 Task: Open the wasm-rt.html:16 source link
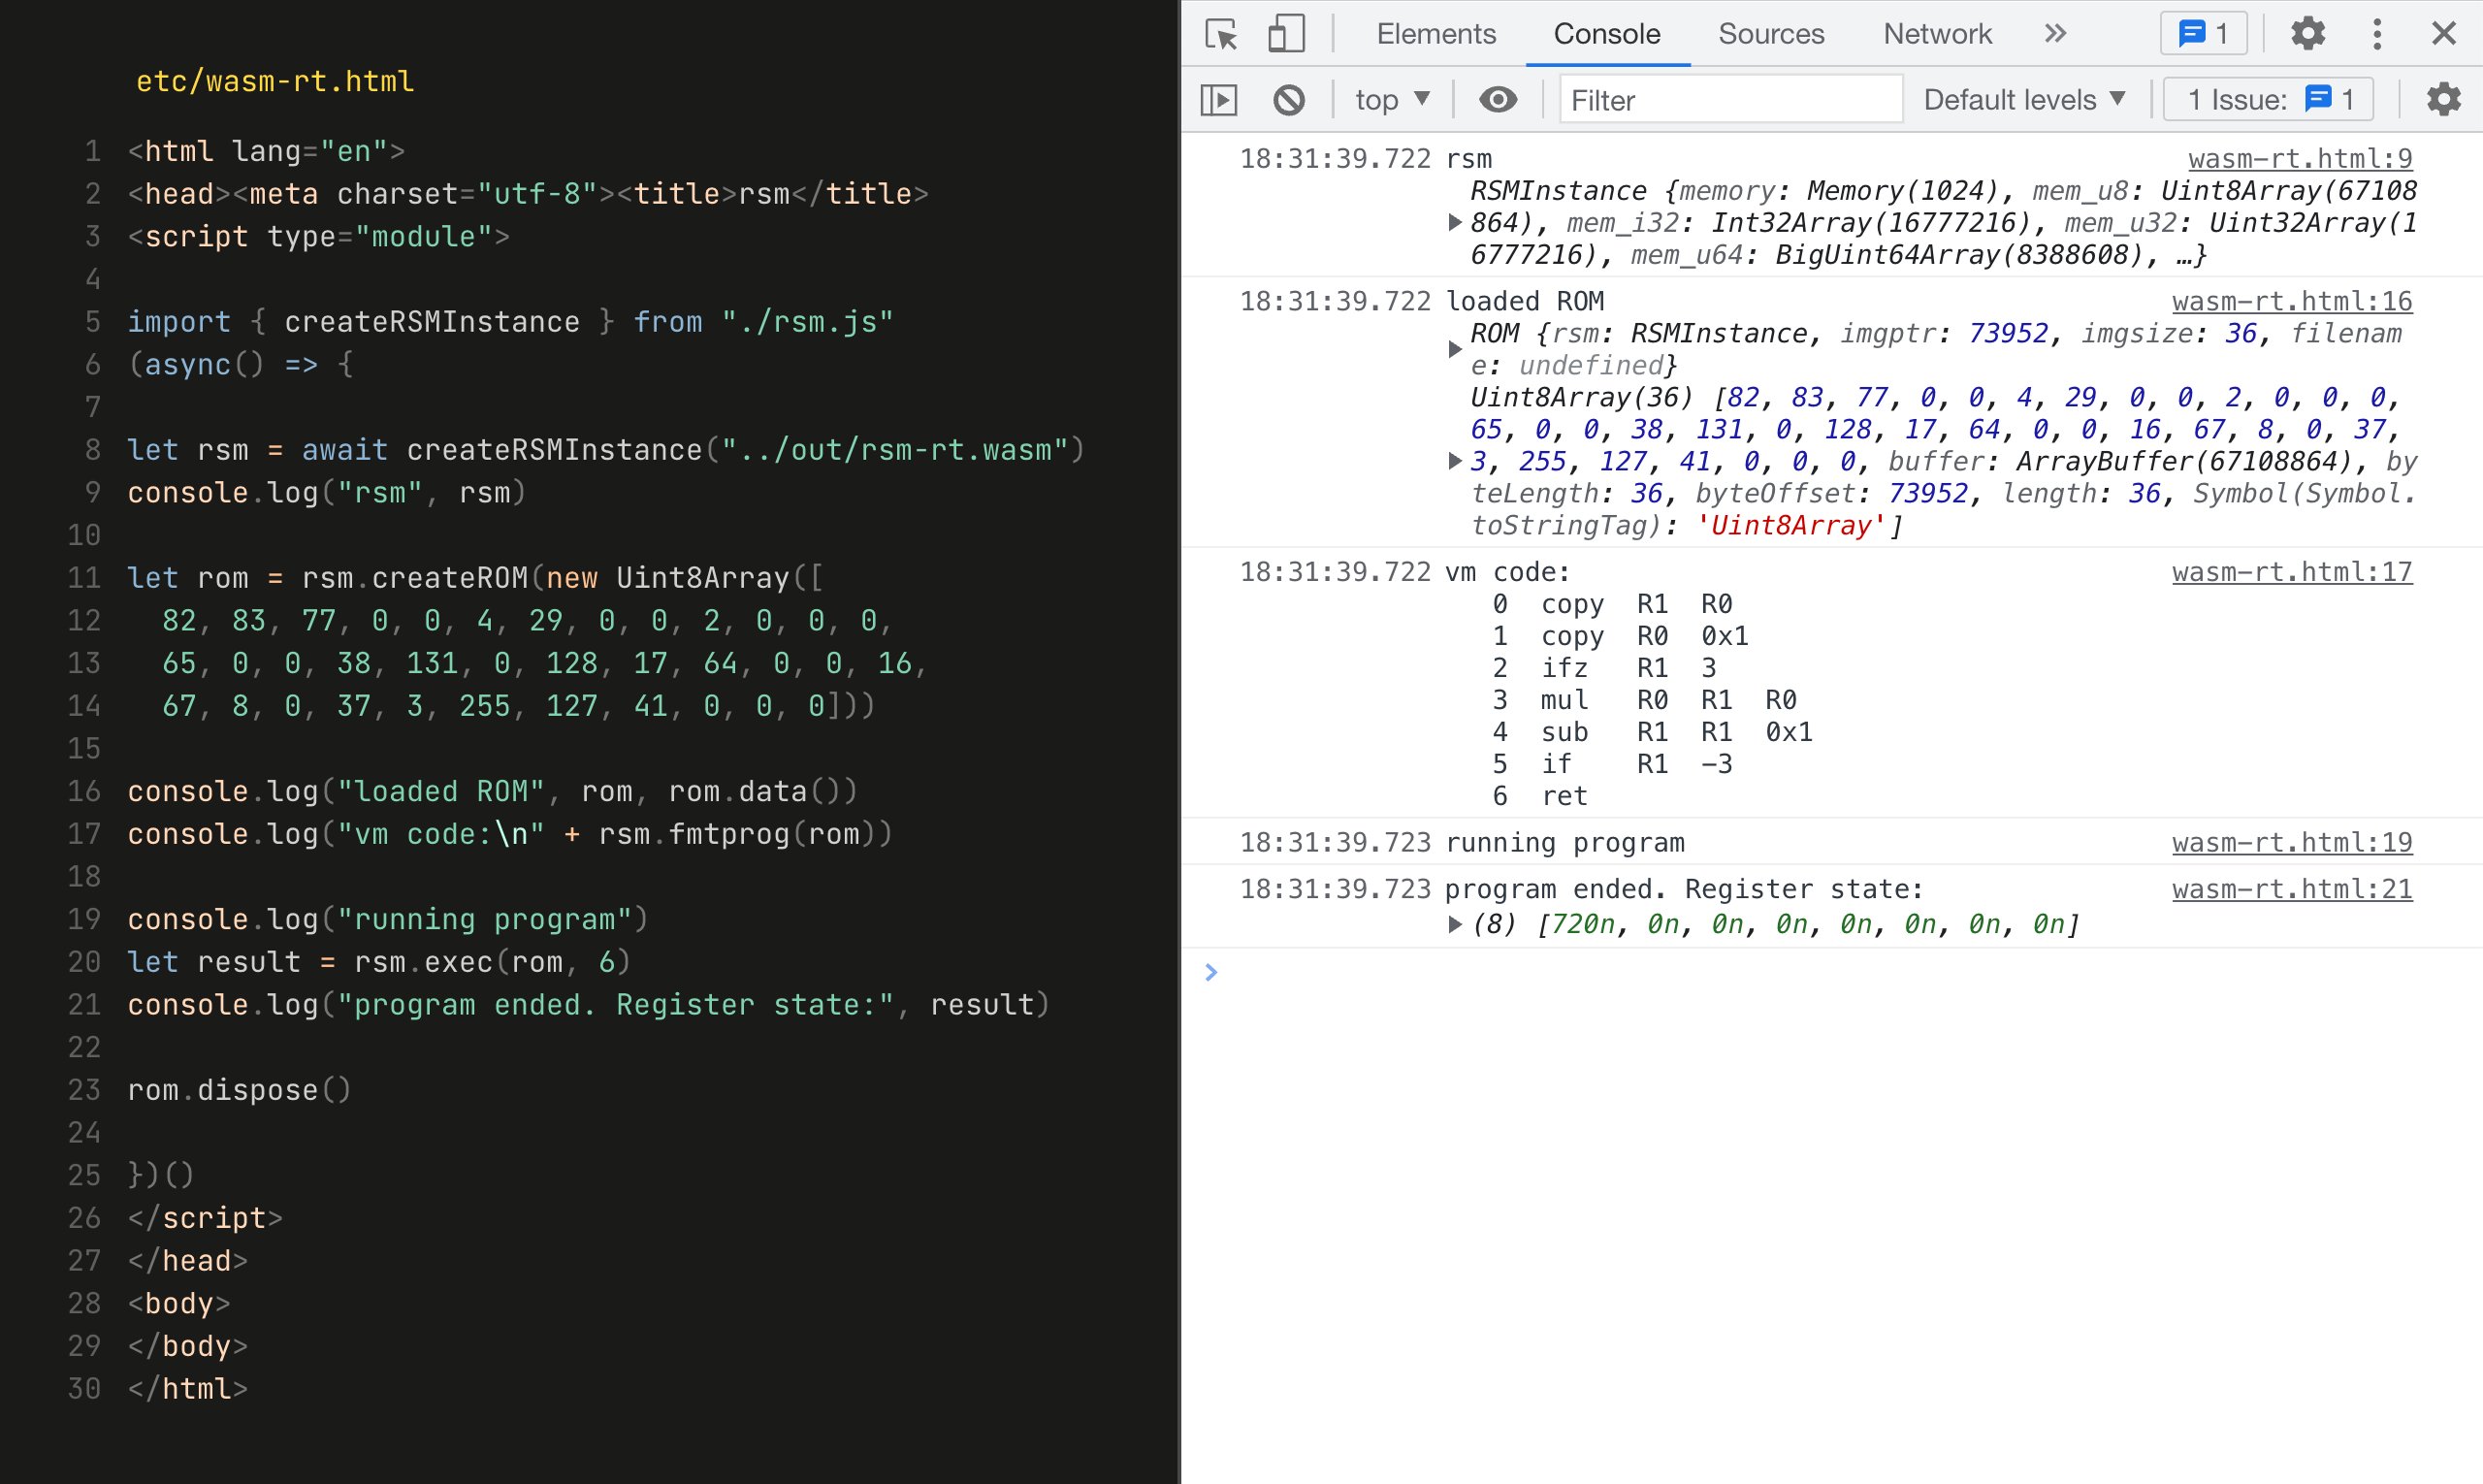coord(2290,300)
